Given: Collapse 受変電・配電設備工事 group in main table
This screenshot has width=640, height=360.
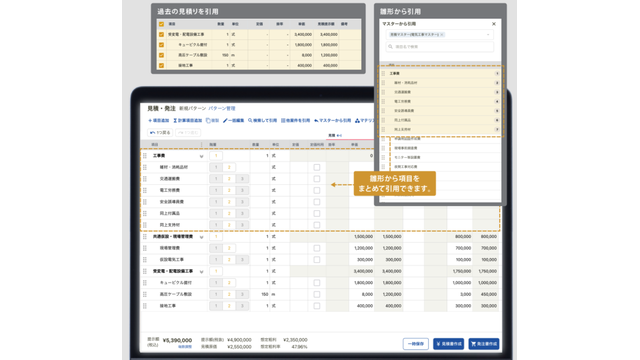Looking at the screenshot, I should (x=201, y=272).
